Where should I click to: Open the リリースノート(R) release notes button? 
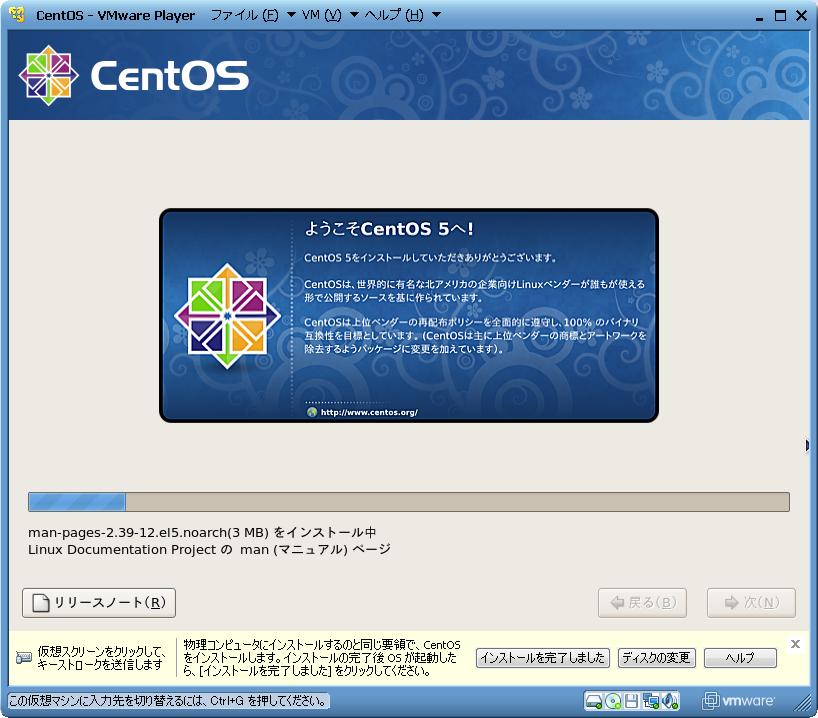pos(99,603)
